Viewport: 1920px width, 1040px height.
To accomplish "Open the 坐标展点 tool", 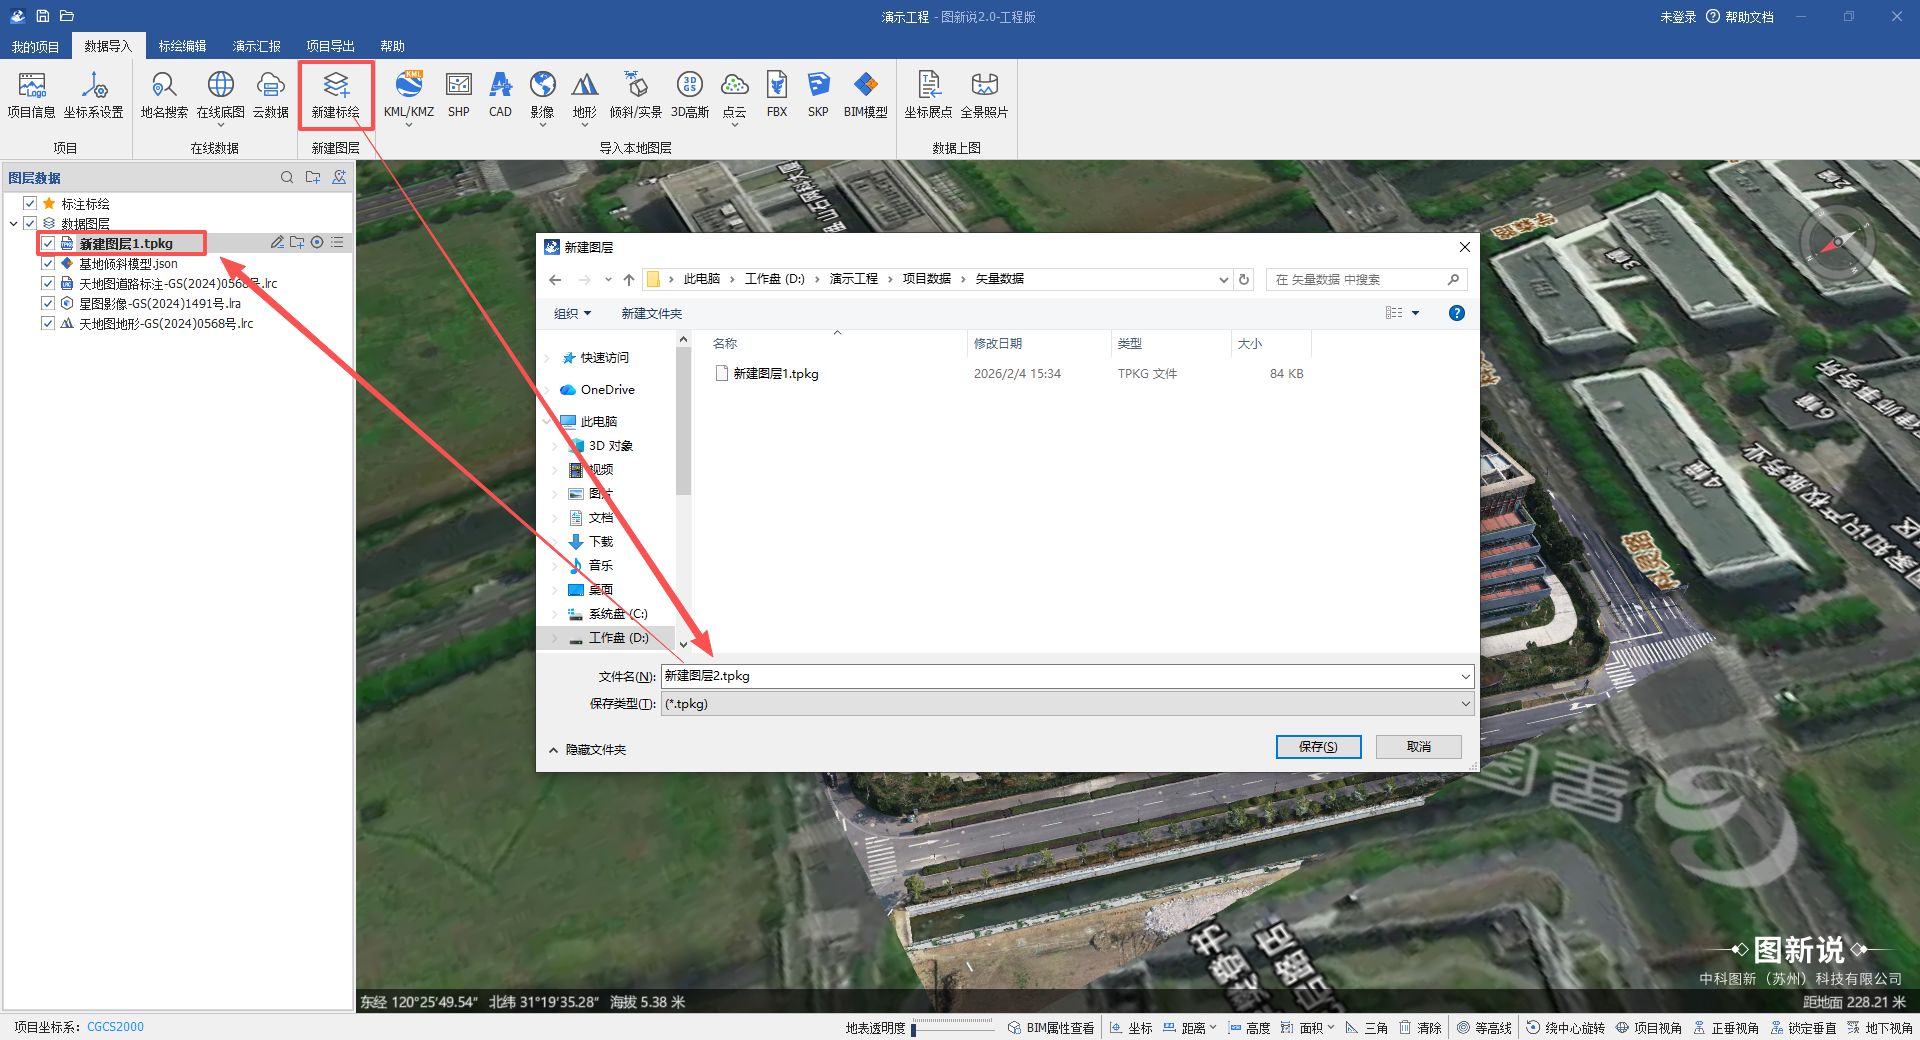I will 929,95.
